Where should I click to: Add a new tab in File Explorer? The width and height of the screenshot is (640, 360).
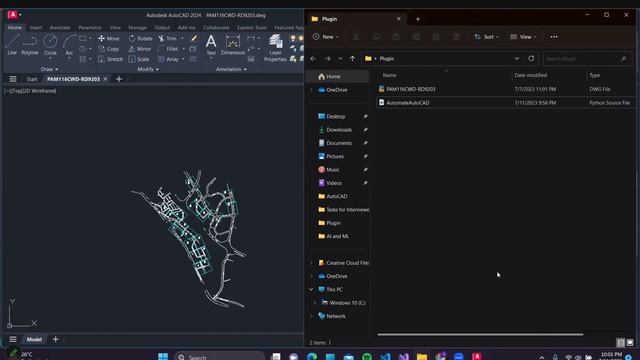click(x=418, y=19)
